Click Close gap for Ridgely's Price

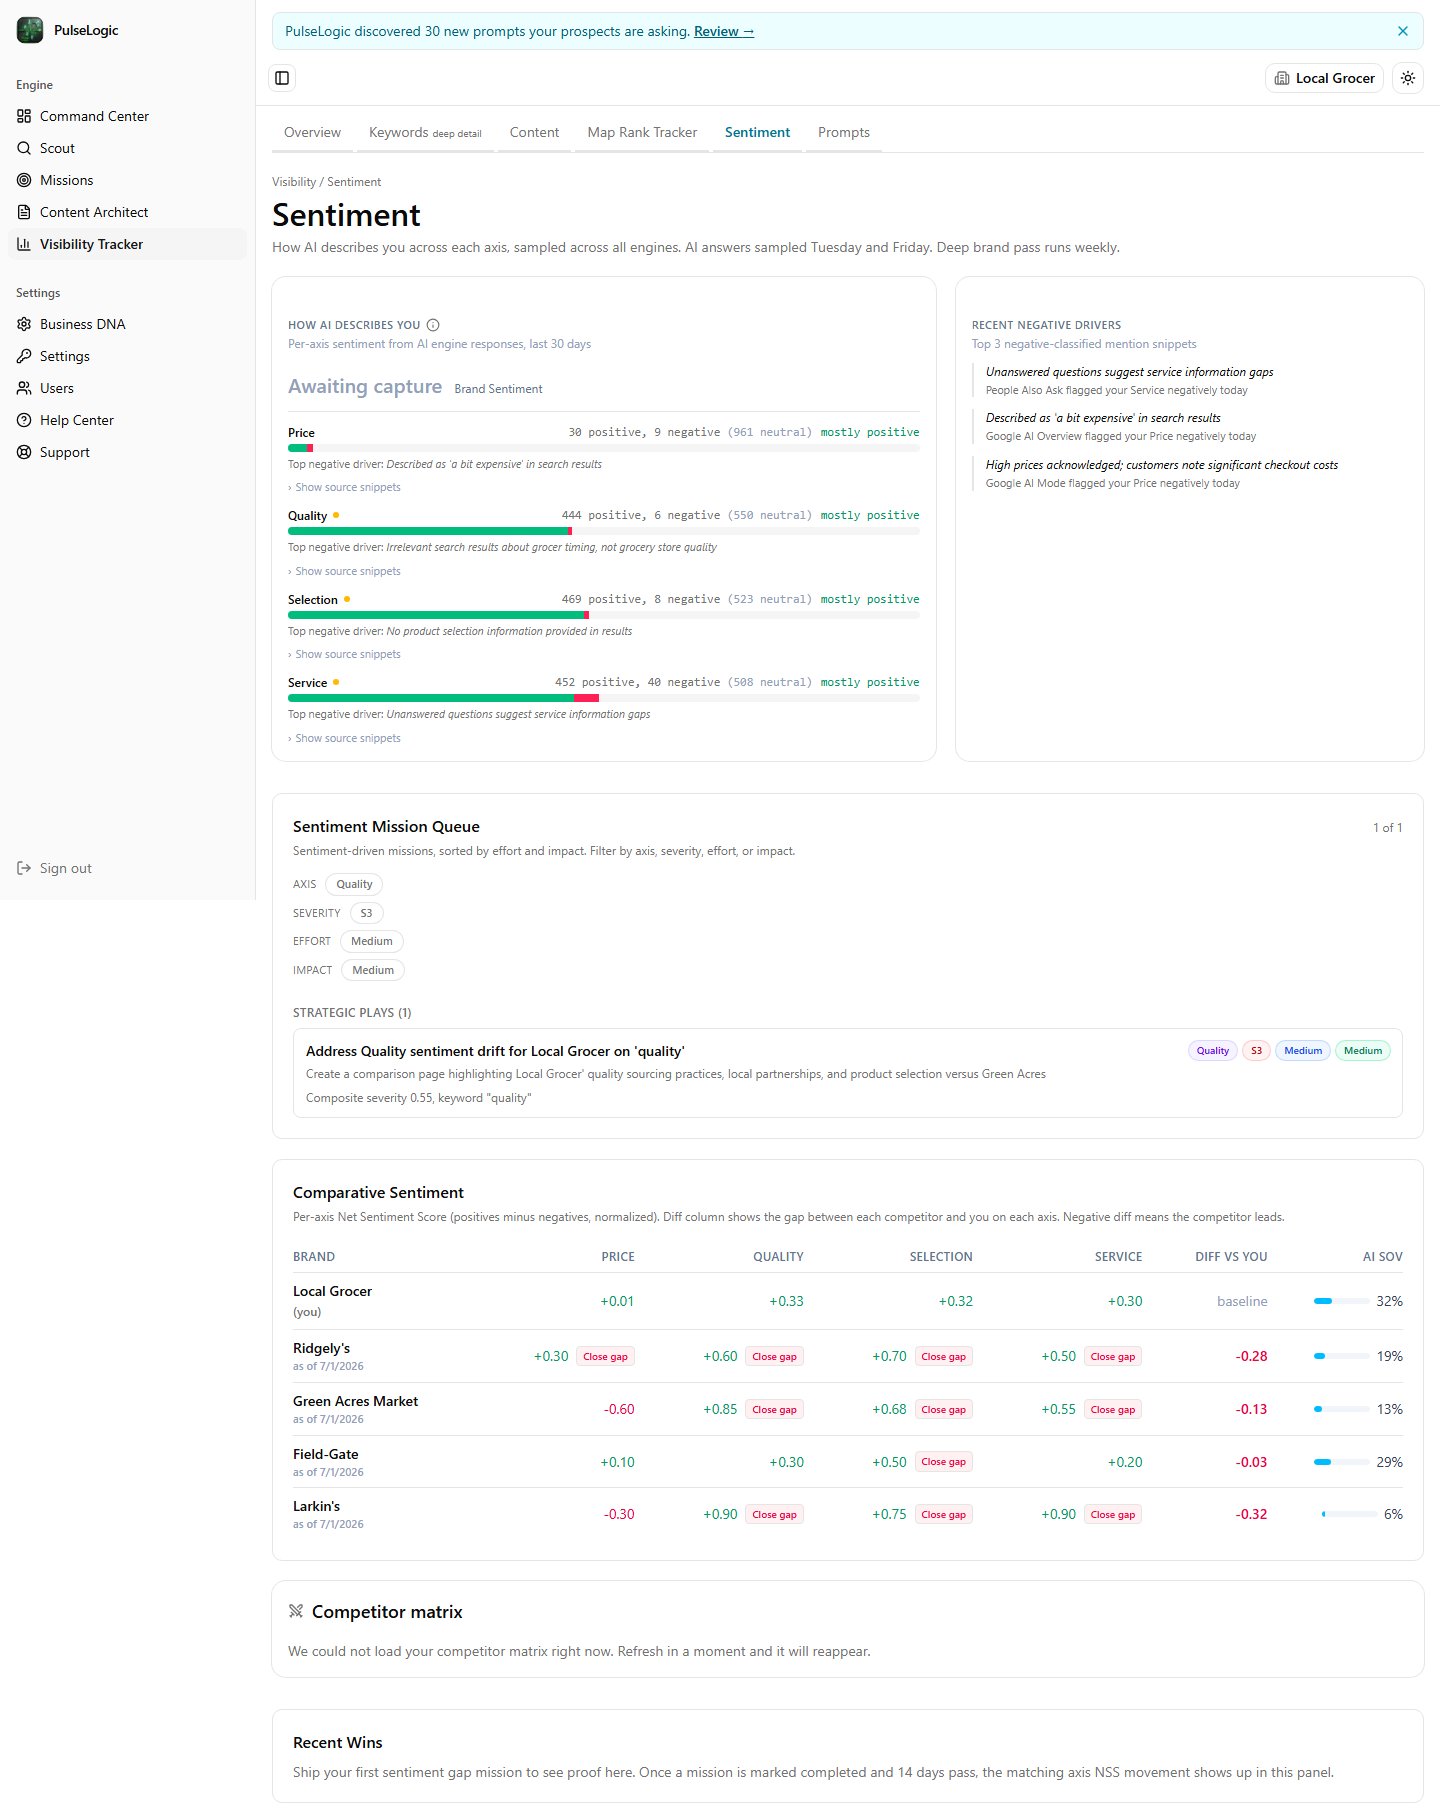[605, 1357]
